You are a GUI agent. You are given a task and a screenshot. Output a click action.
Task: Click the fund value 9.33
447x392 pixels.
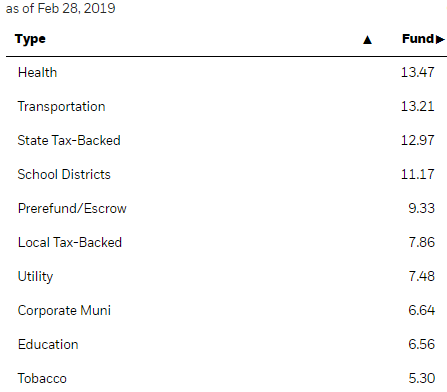pos(422,208)
